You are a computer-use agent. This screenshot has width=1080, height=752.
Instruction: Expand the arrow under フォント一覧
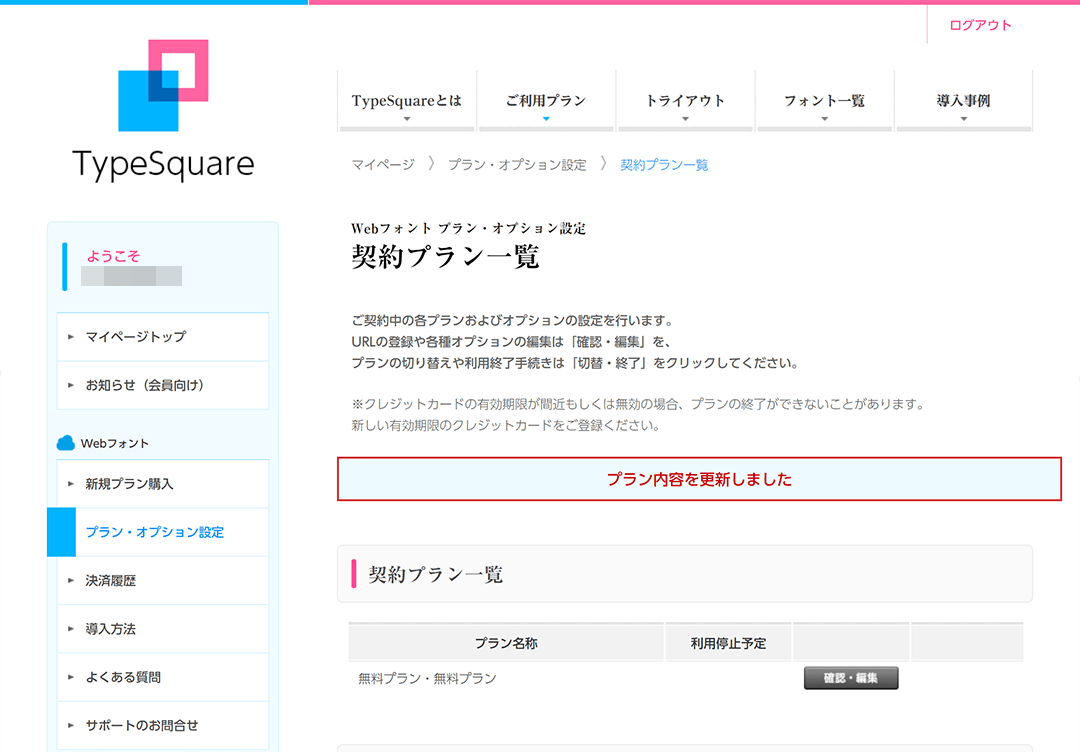[x=824, y=119]
